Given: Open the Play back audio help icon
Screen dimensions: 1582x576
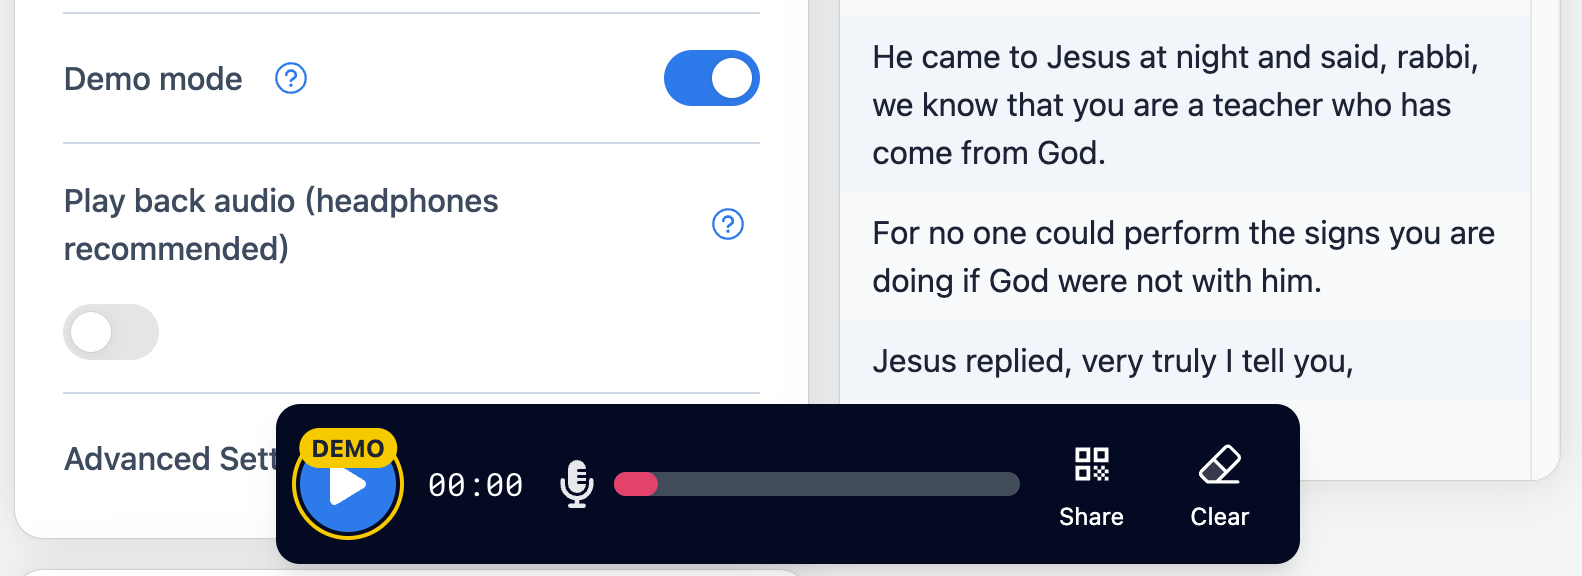Looking at the screenshot, I should point(728,224).
